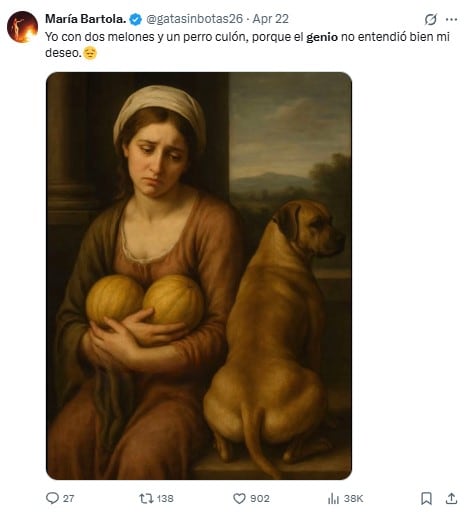Open the three-dot more options menu
The image size is (471, 514).
pyautogui.click(x=451, y=20)
